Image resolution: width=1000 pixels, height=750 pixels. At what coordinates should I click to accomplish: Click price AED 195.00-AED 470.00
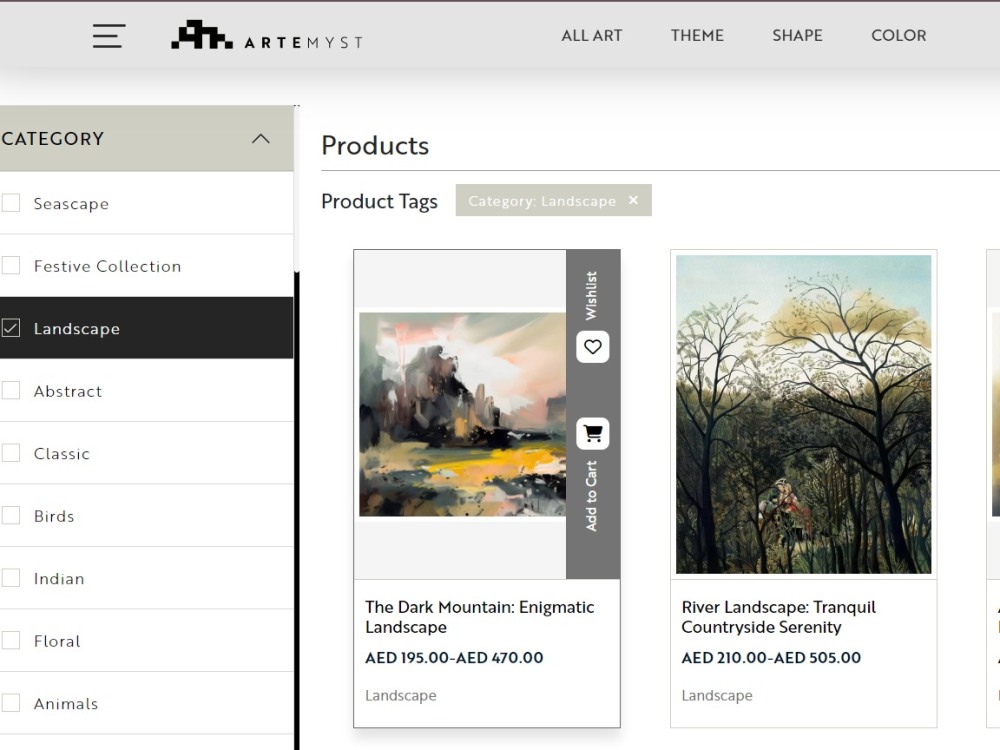[x=454, y=658]
